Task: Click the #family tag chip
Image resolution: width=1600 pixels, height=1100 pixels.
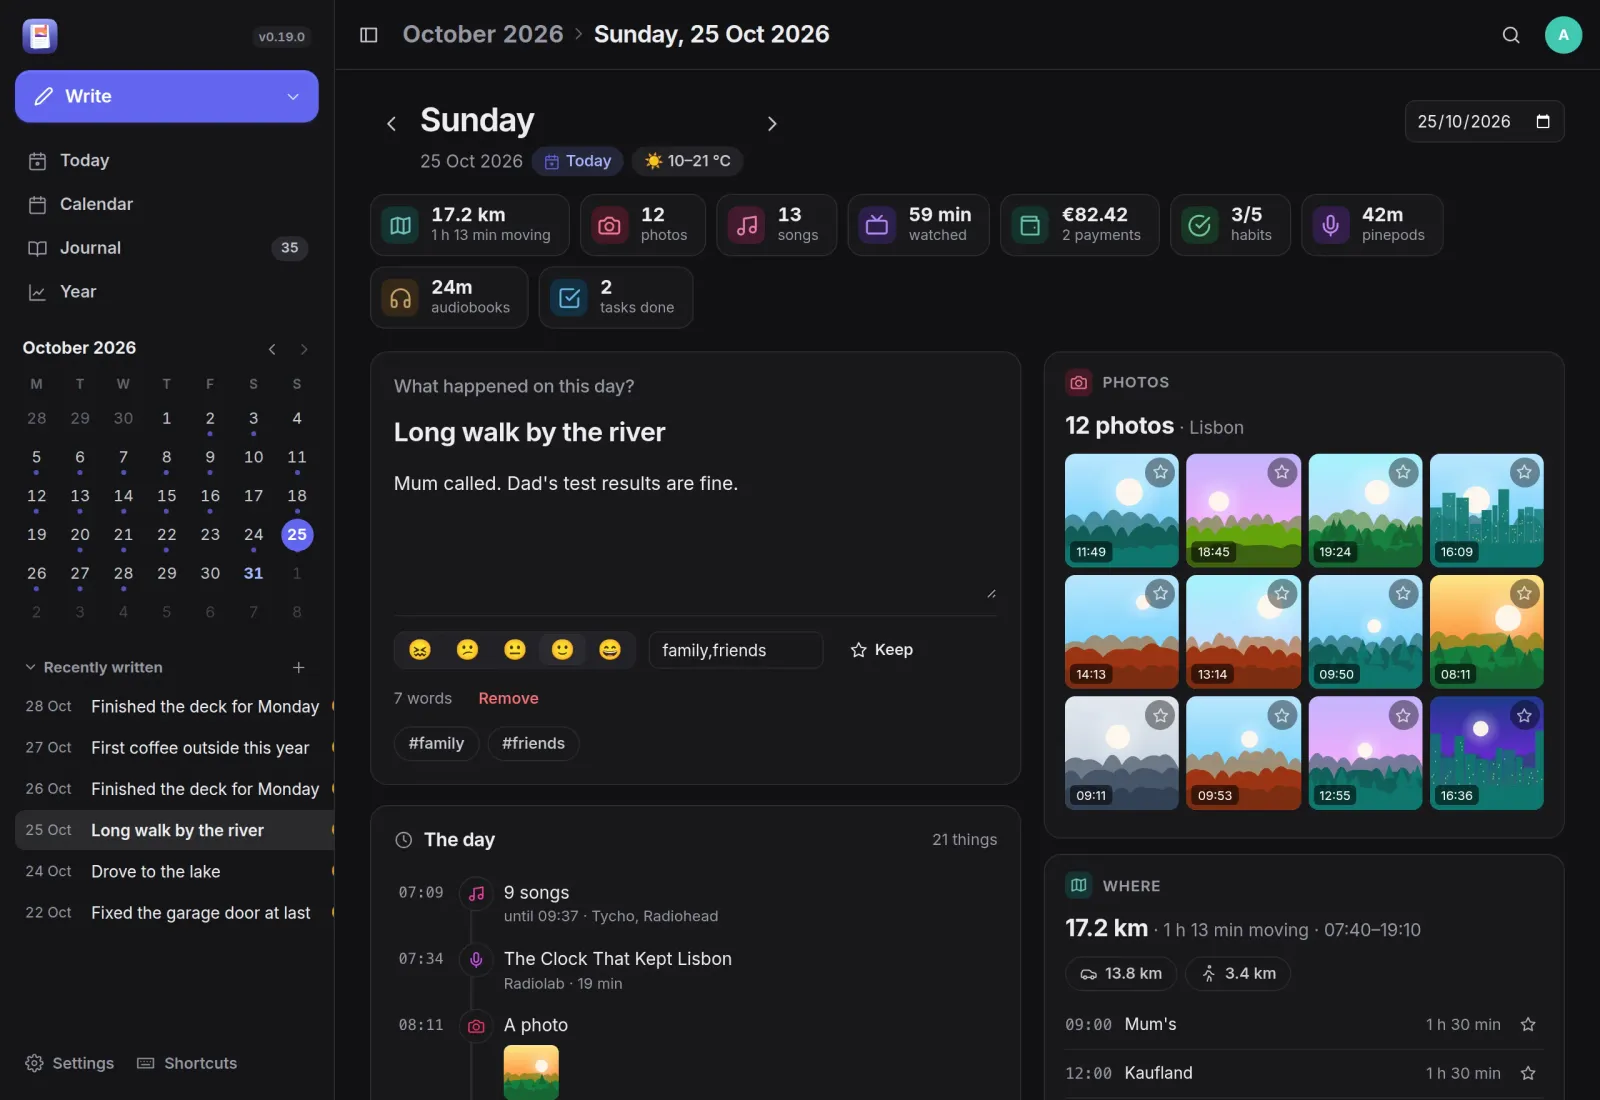Action: click(436, 743)
